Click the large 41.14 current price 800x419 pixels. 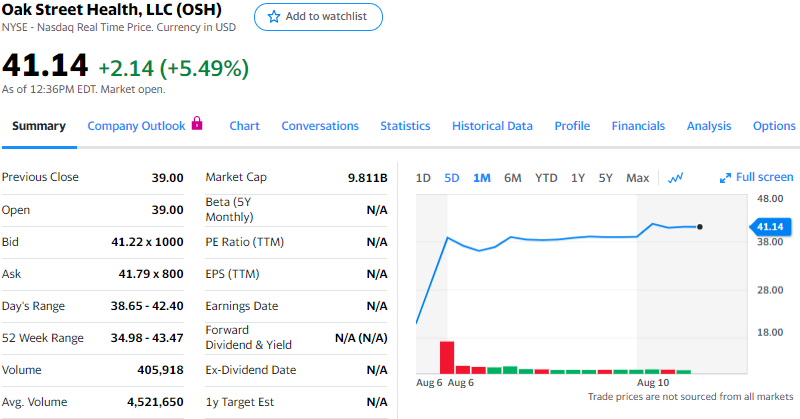[x=45, y=66]
